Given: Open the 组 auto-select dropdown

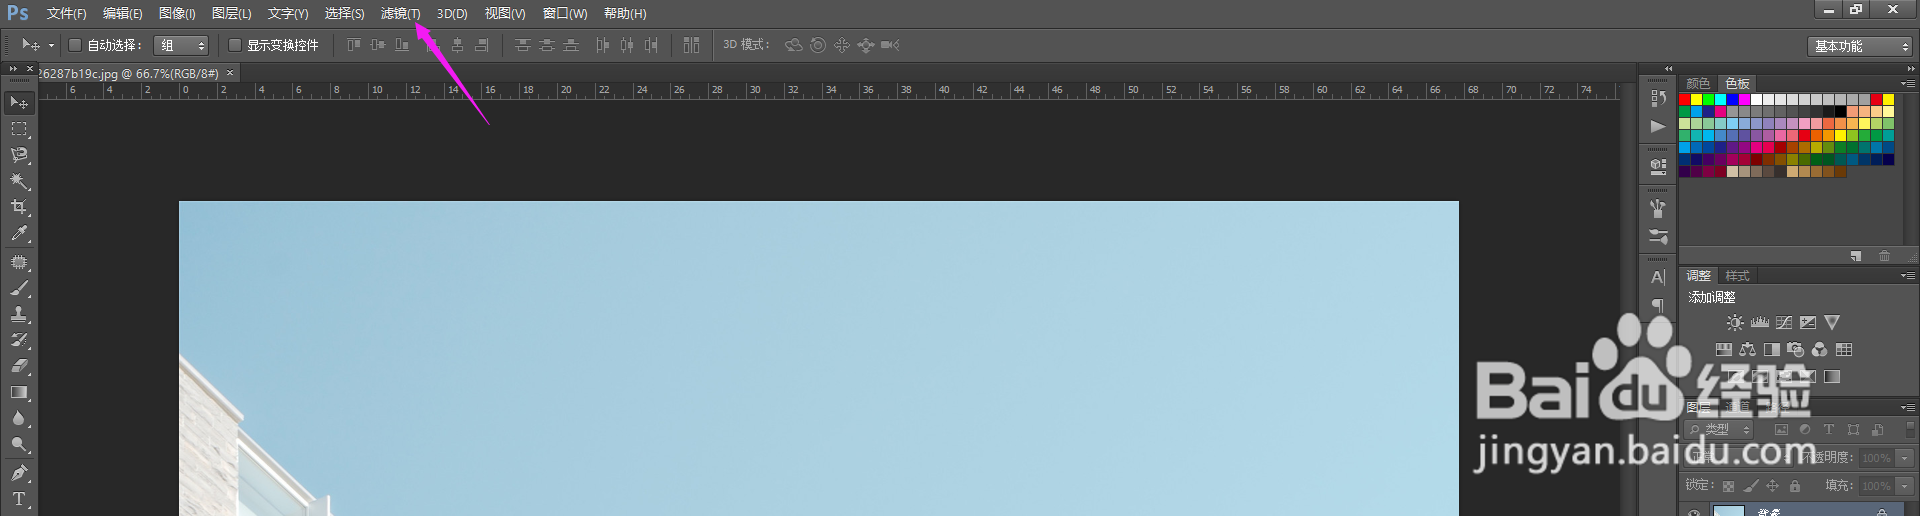Looking at the screenshot, I should coord(181,45).
